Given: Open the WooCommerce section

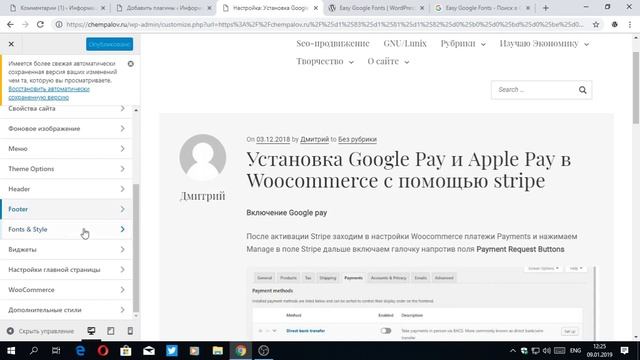Looking at the screenshot, I should (66, 290).
